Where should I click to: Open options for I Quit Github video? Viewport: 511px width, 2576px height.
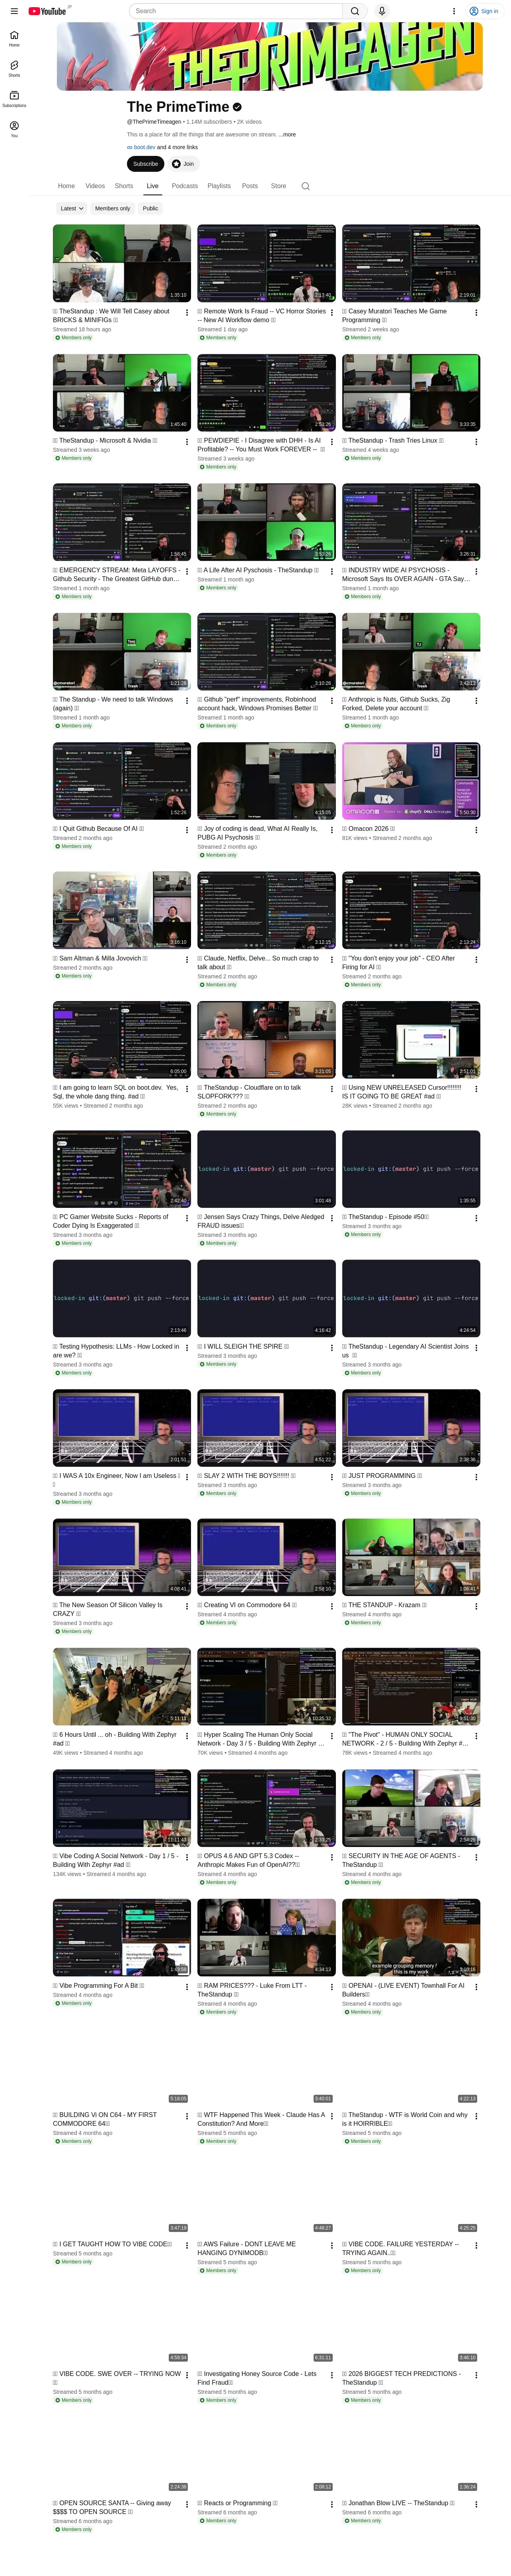tap(187, 830)
